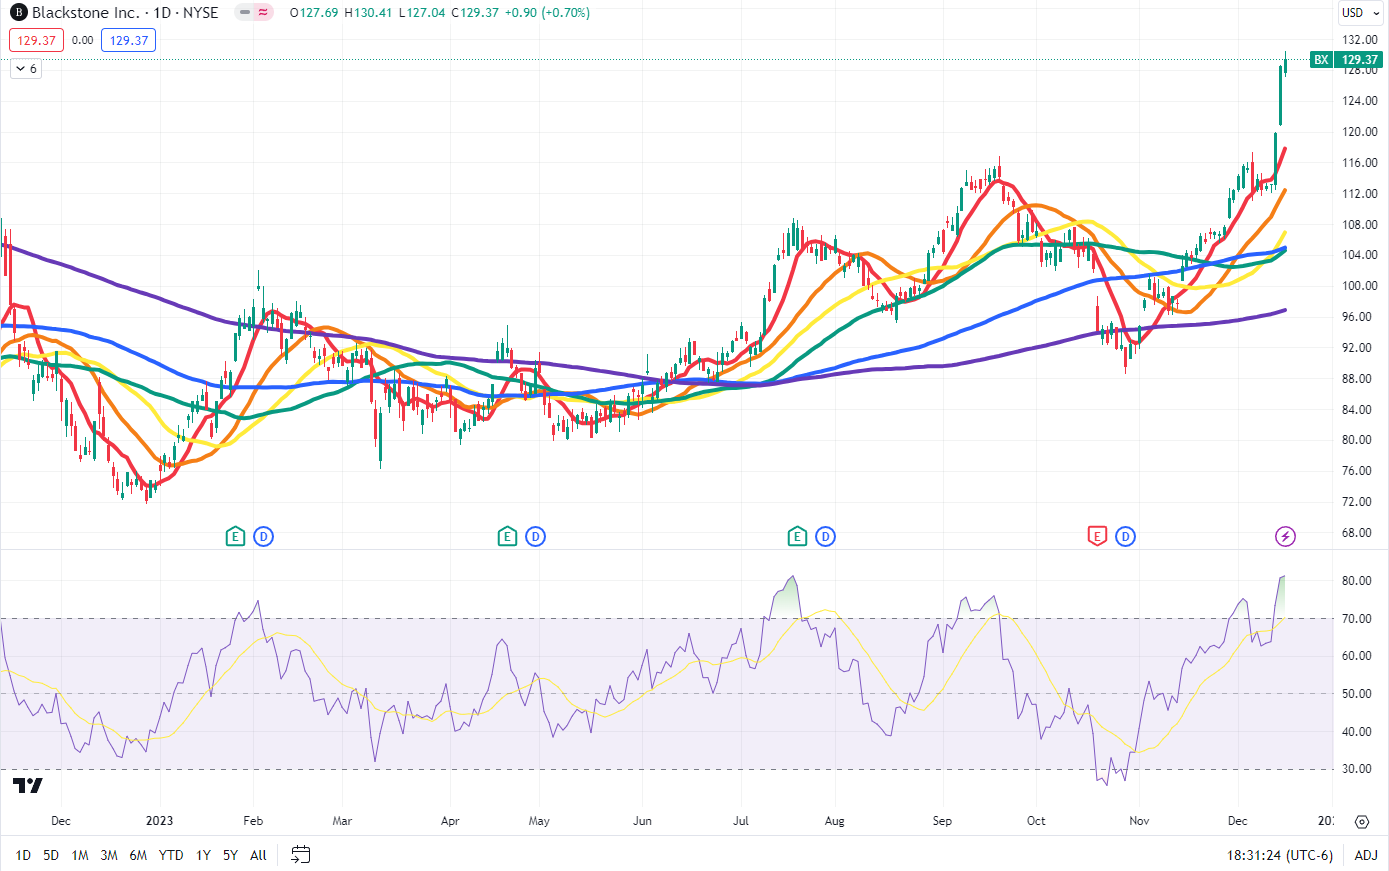This screenshot has width=1389, height=871.
Task: Click the D dividend marker near August
Action: 825,537
